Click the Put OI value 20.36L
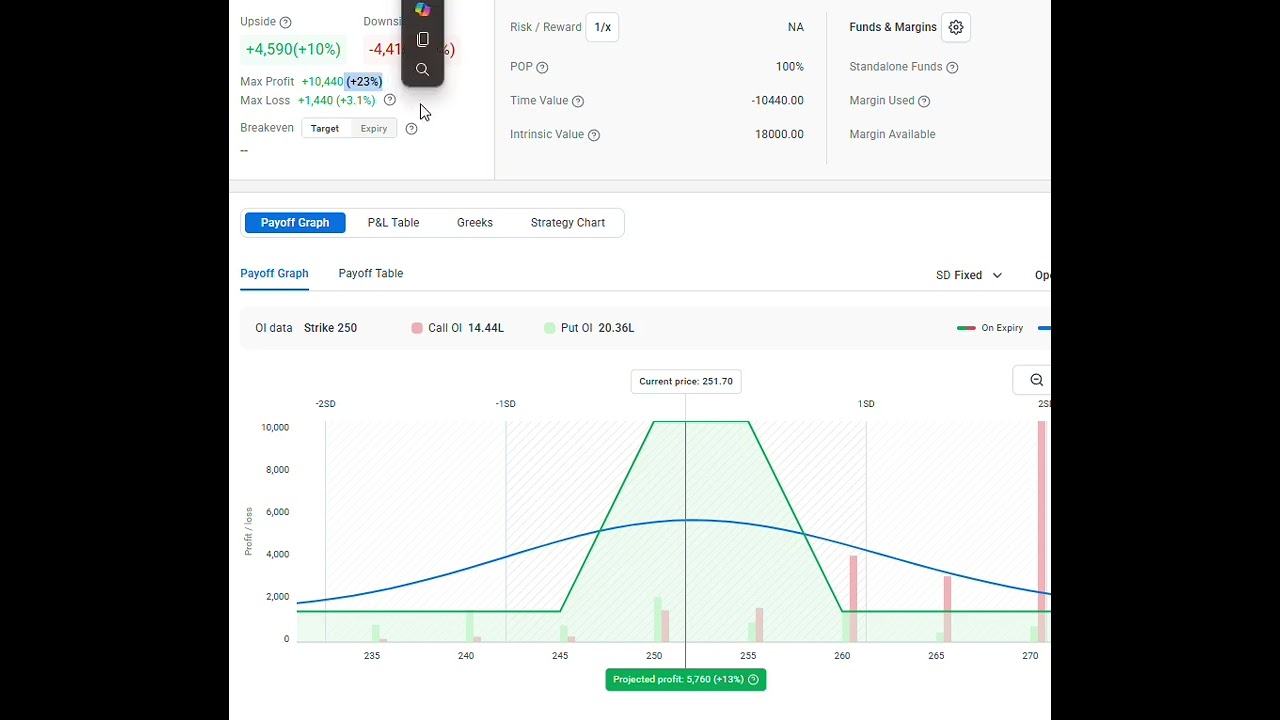This screenshot has height=720, width=1280. coord(616,328)
